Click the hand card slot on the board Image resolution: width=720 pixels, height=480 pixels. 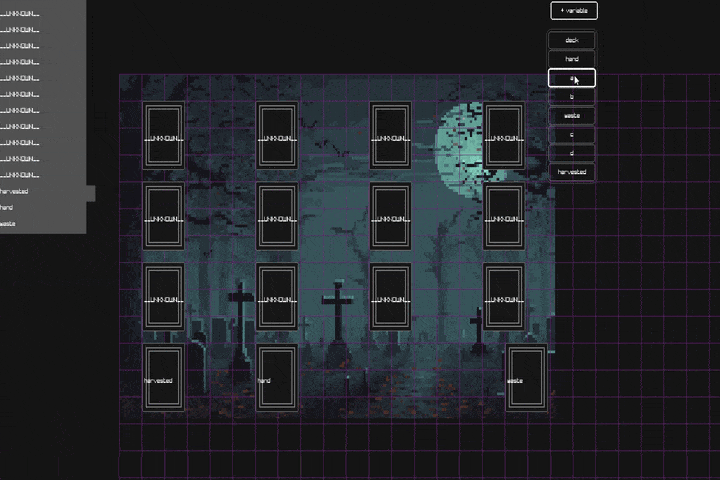277,378
